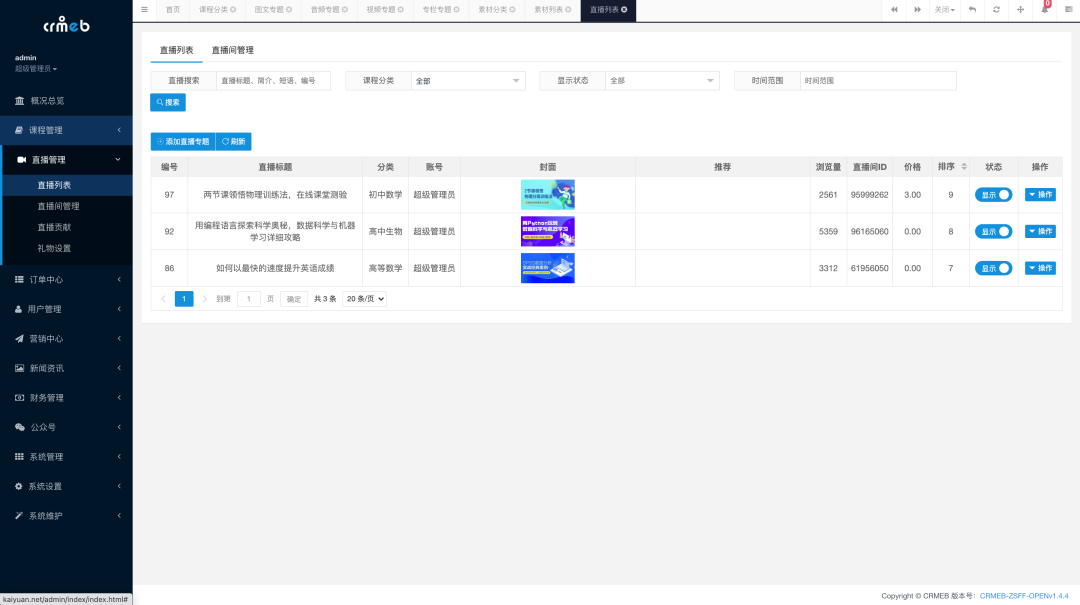The height and width of the screenshot is (605, 1080).
Task: Expand the 系统维护 sidebar menu
Action: point(66,516)
